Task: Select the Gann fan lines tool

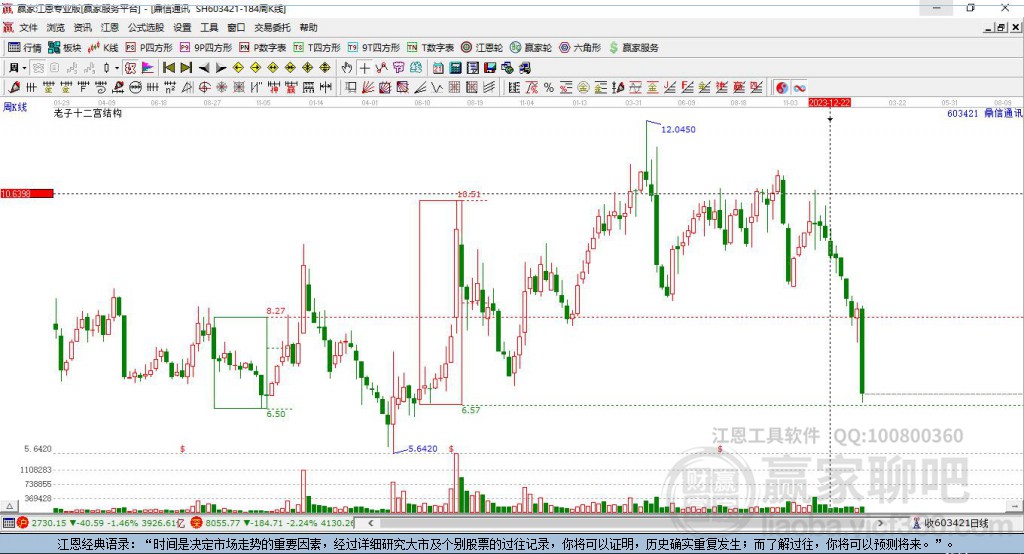Action: tap(368, 88)
